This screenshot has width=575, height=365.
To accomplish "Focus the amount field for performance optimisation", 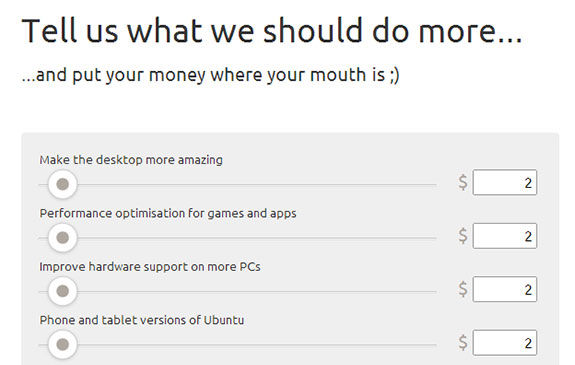I will [x=505, y=236].
